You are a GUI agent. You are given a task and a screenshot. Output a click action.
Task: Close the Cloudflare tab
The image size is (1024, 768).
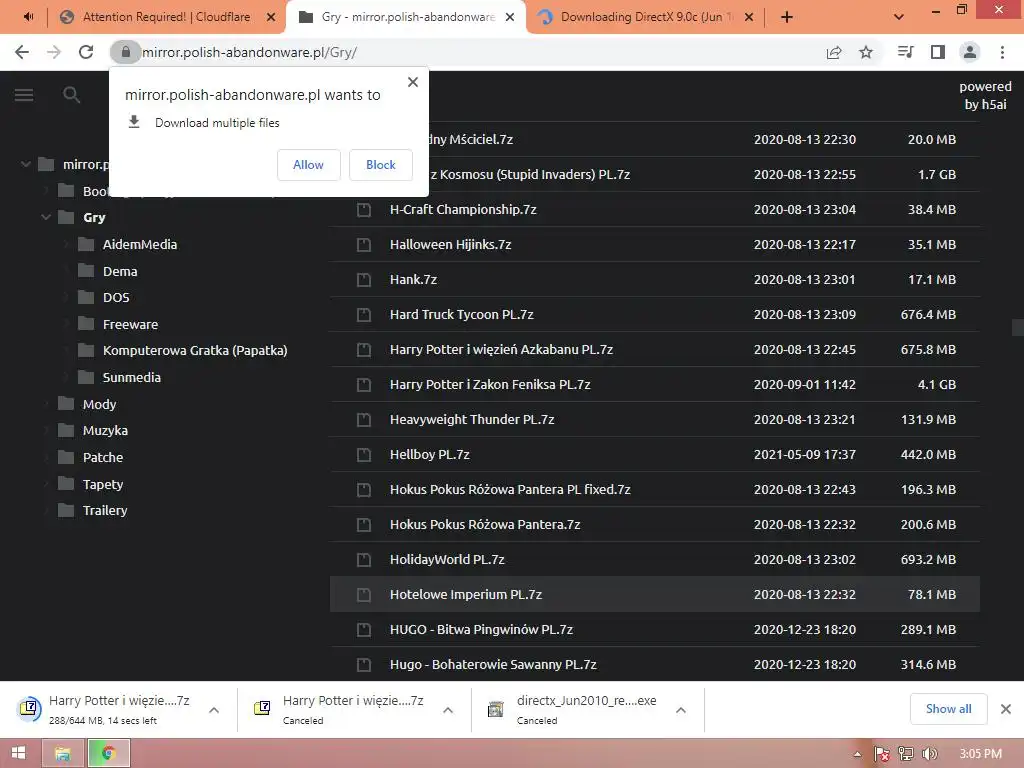pyautogui.click(x=271, y=17)
